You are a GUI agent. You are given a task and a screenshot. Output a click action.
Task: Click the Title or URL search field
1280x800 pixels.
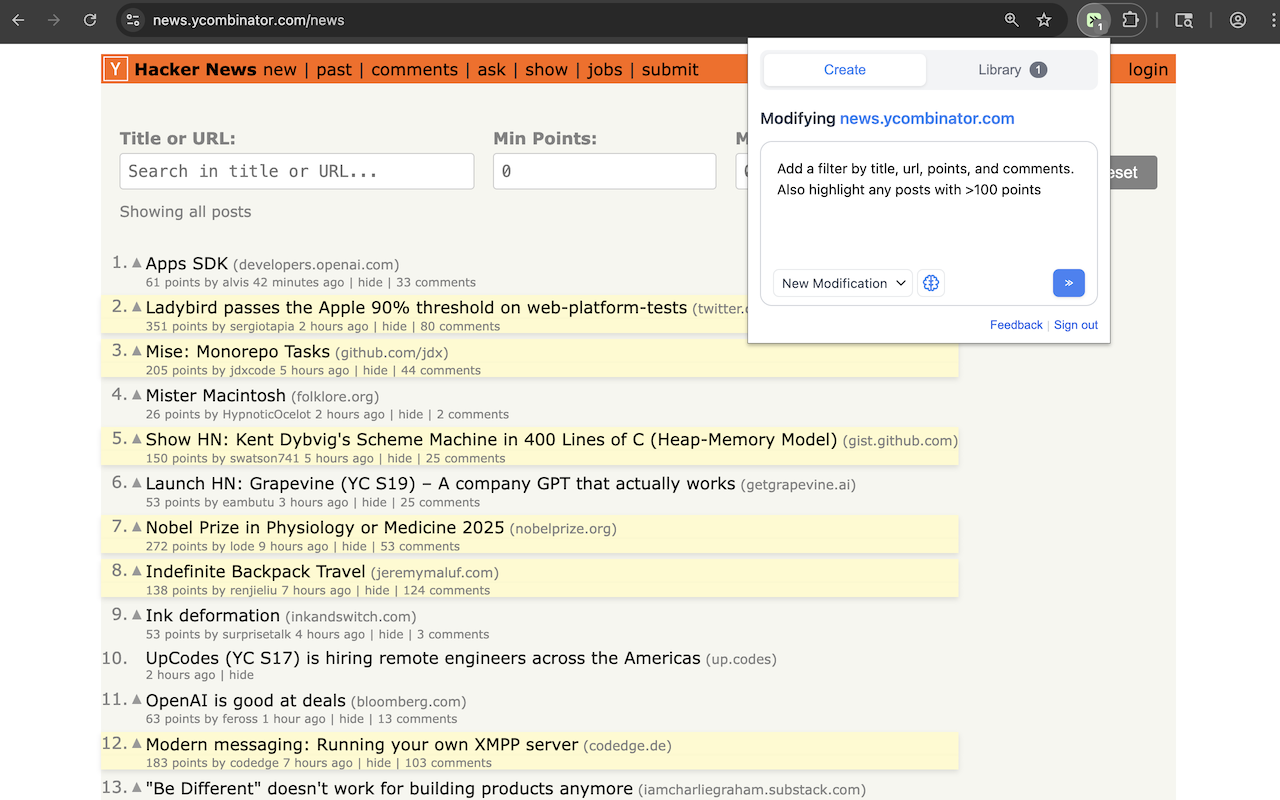coord(296,171)
